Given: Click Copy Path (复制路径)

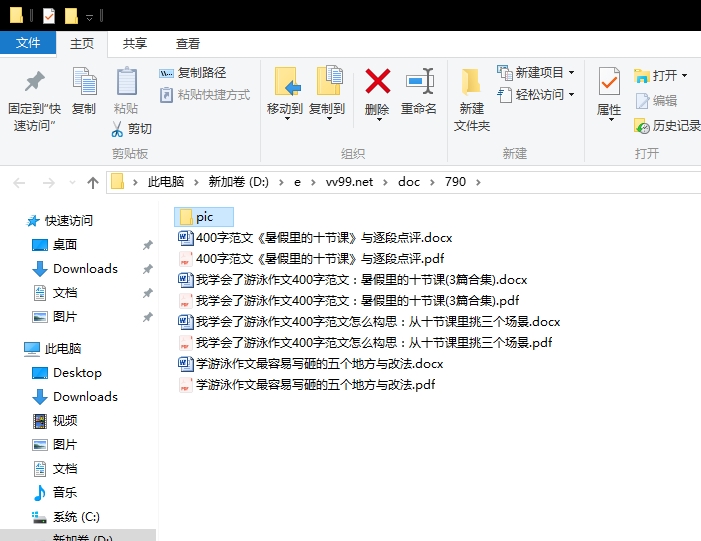Looking at the screenshot, I should click(192, 73).
